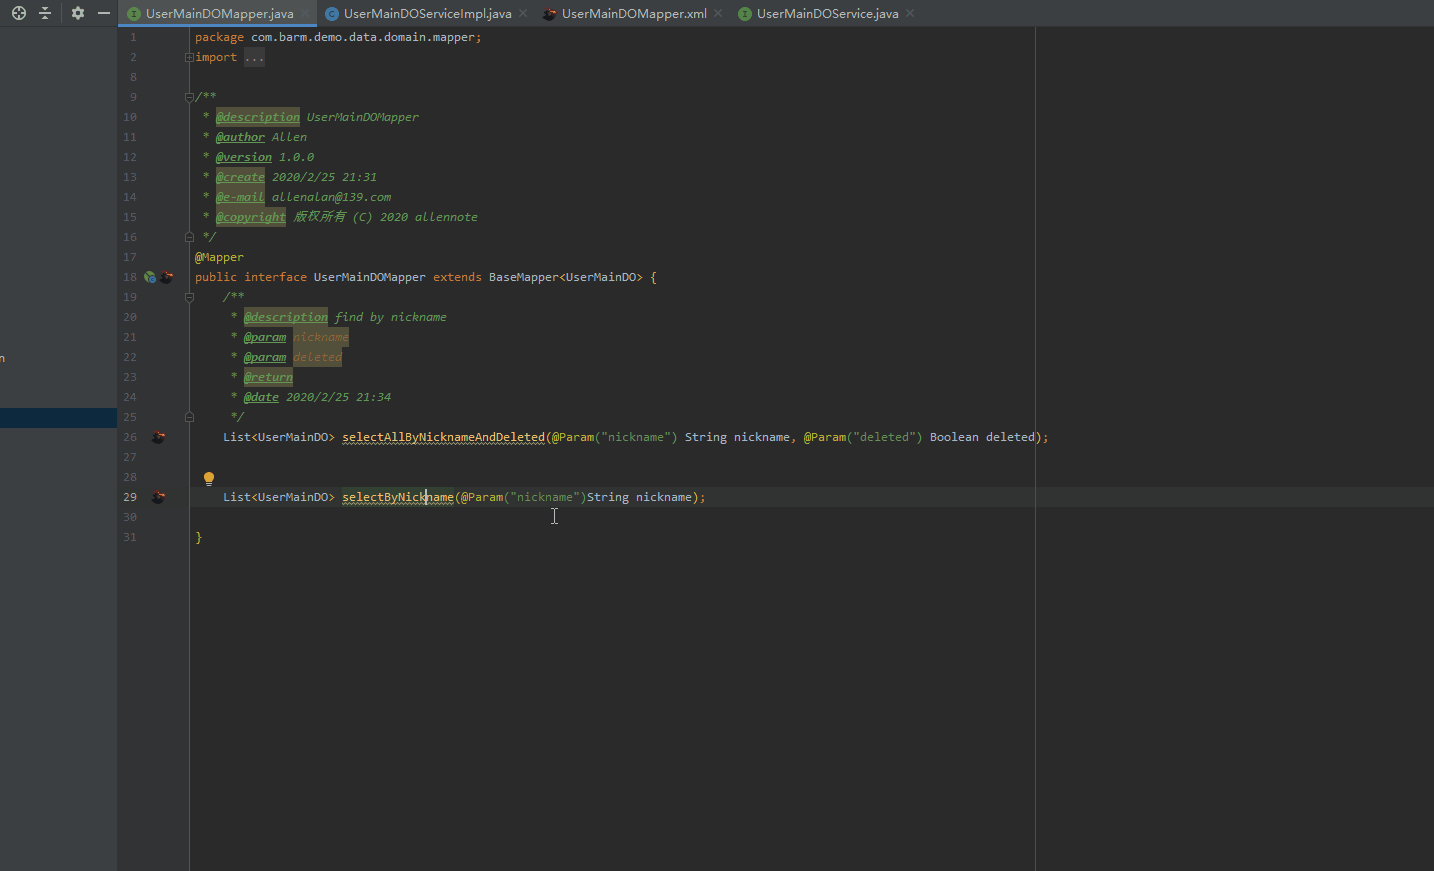Click the bird icon of UserMainDOMapper.xml tab
This screenshot has width=1434, height=871.
(549, 14)
